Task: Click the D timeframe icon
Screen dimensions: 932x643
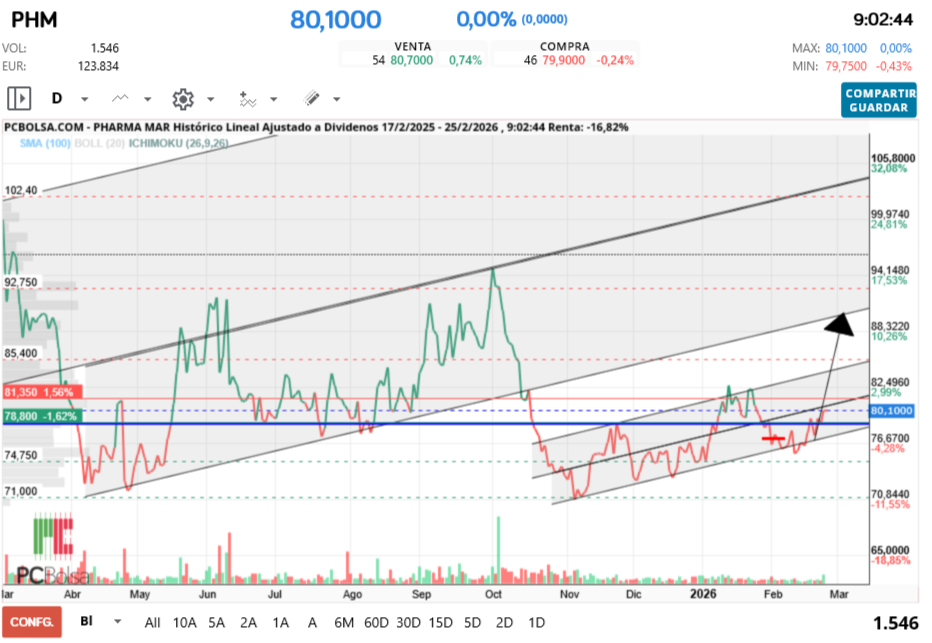Action: [x=57, y=98]
